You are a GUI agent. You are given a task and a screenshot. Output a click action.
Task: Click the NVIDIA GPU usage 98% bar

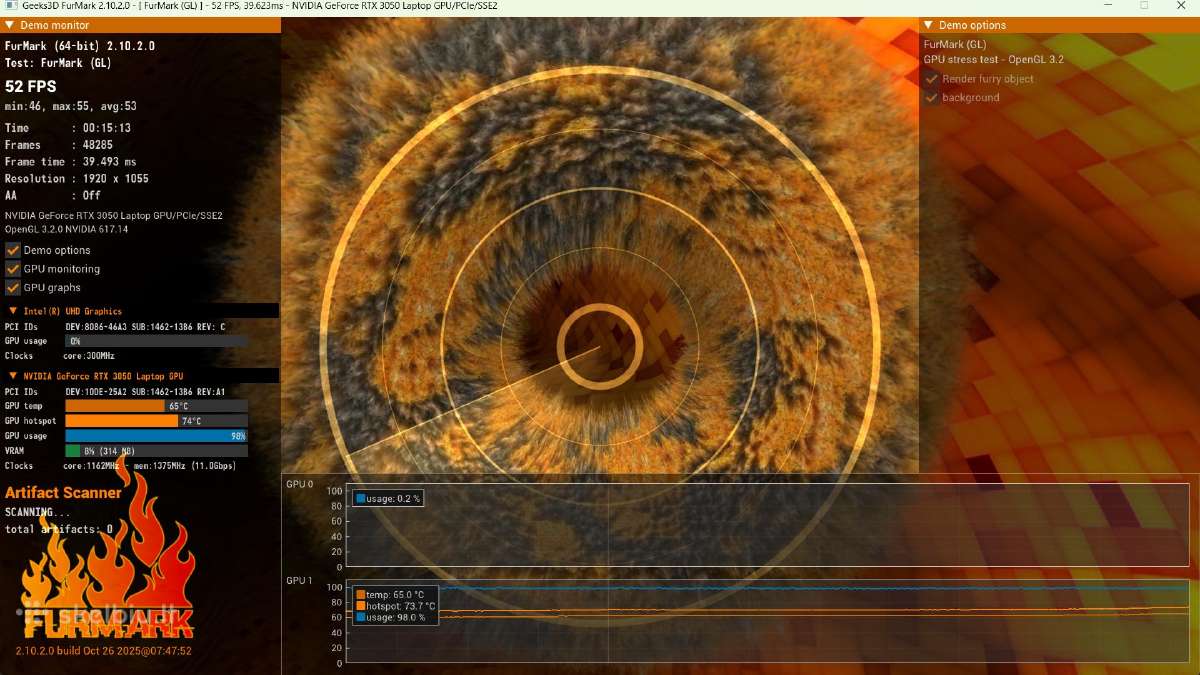(156, 436)
